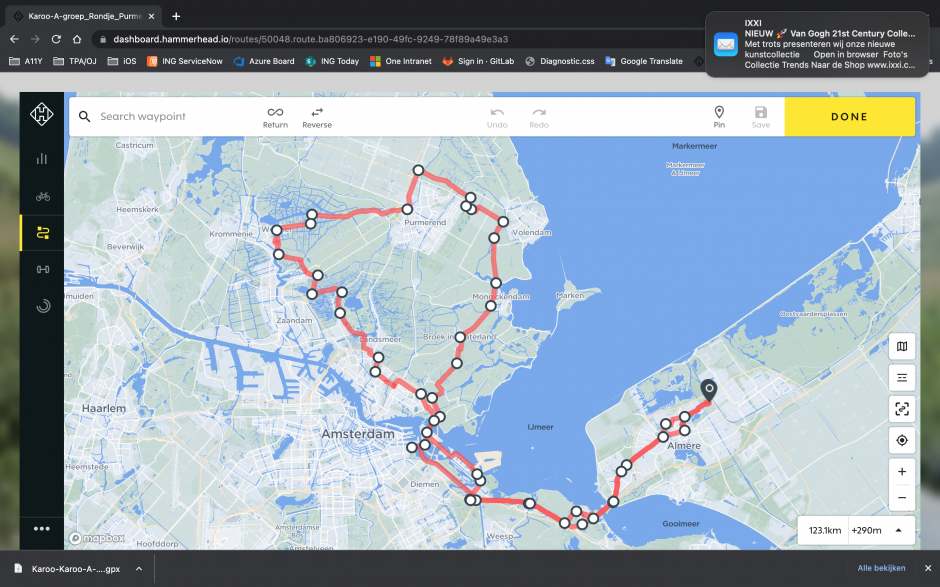This screenshot has height=587, width=940.
Task: Open the map style selector icon
Action: [x=902, y=347]
